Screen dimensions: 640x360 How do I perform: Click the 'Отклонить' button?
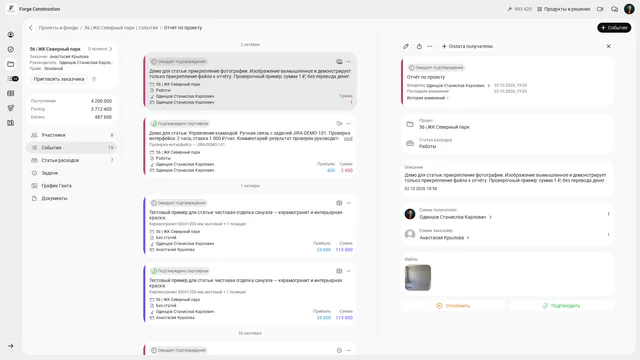tap(453, 306)
